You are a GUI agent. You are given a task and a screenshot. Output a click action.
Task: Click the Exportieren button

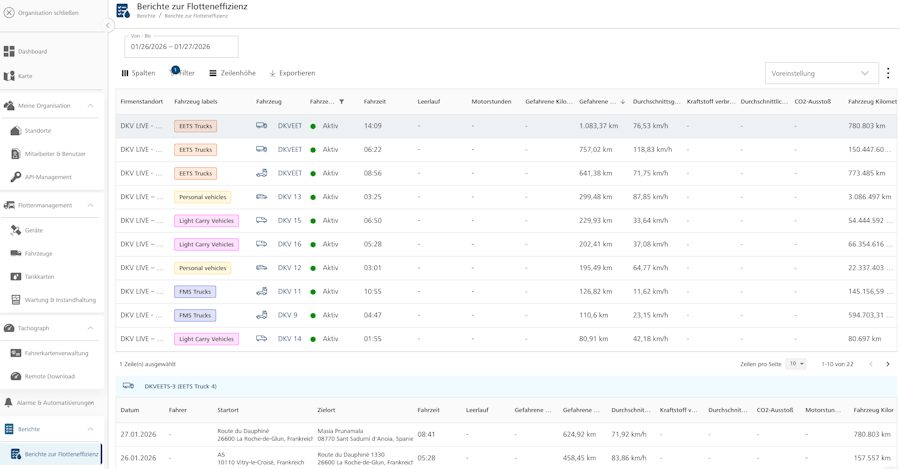pos(292,73)
